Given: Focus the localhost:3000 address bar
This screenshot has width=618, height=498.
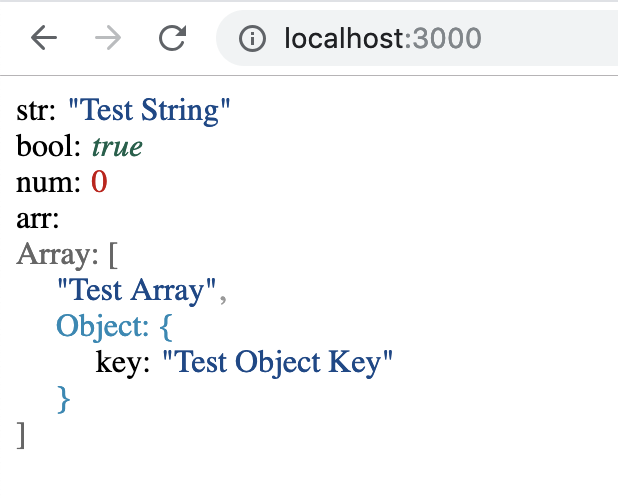Looking at the screenshot, I should [x=420, y=39].
